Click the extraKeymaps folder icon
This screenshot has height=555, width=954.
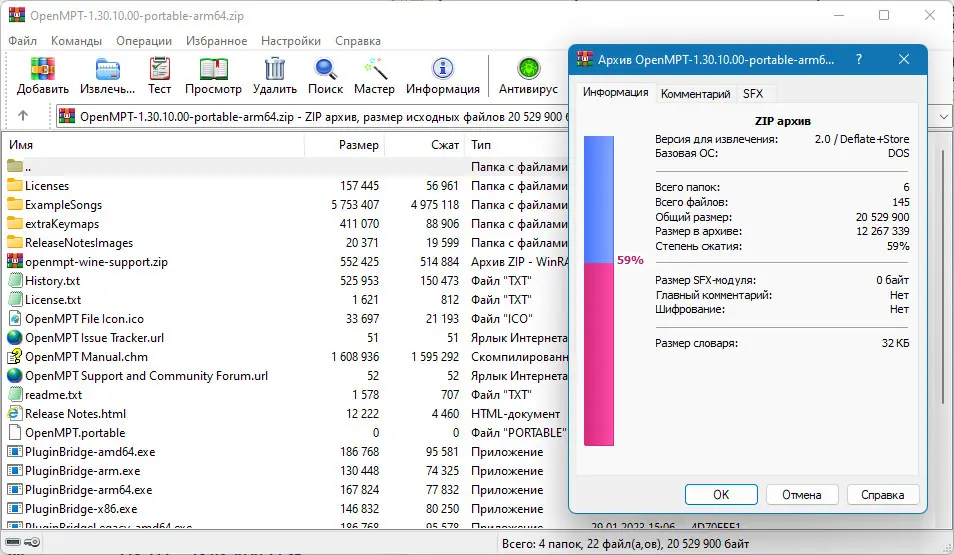(15, 223)
